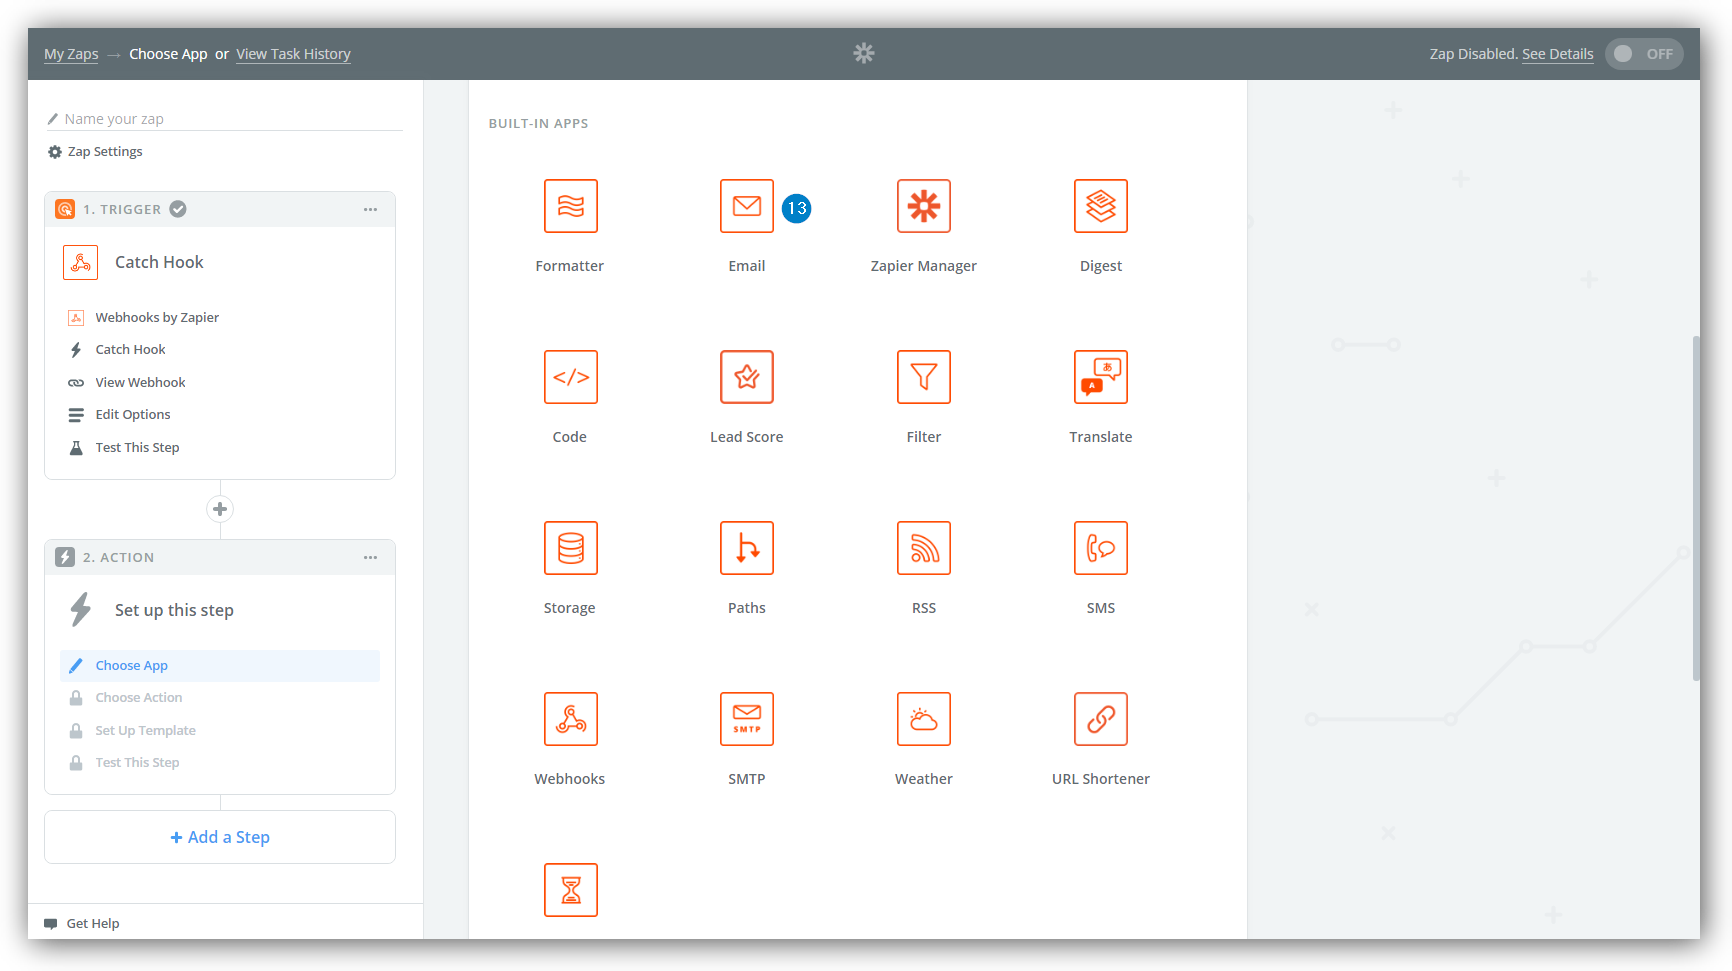
Task: Insert a step with the plus circle
Action: (x=220, y=509)
